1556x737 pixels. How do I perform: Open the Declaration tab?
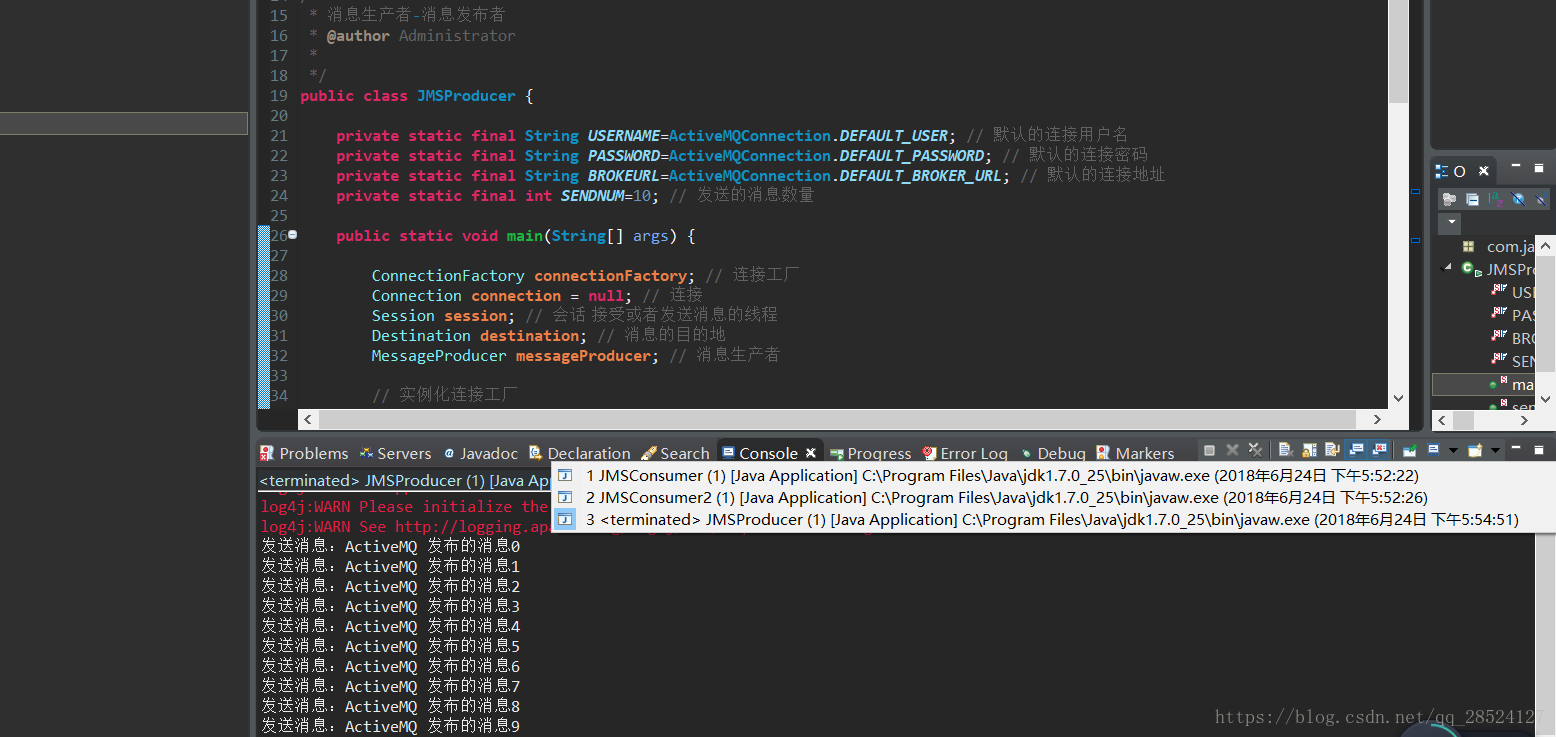(x=580, y=453)
